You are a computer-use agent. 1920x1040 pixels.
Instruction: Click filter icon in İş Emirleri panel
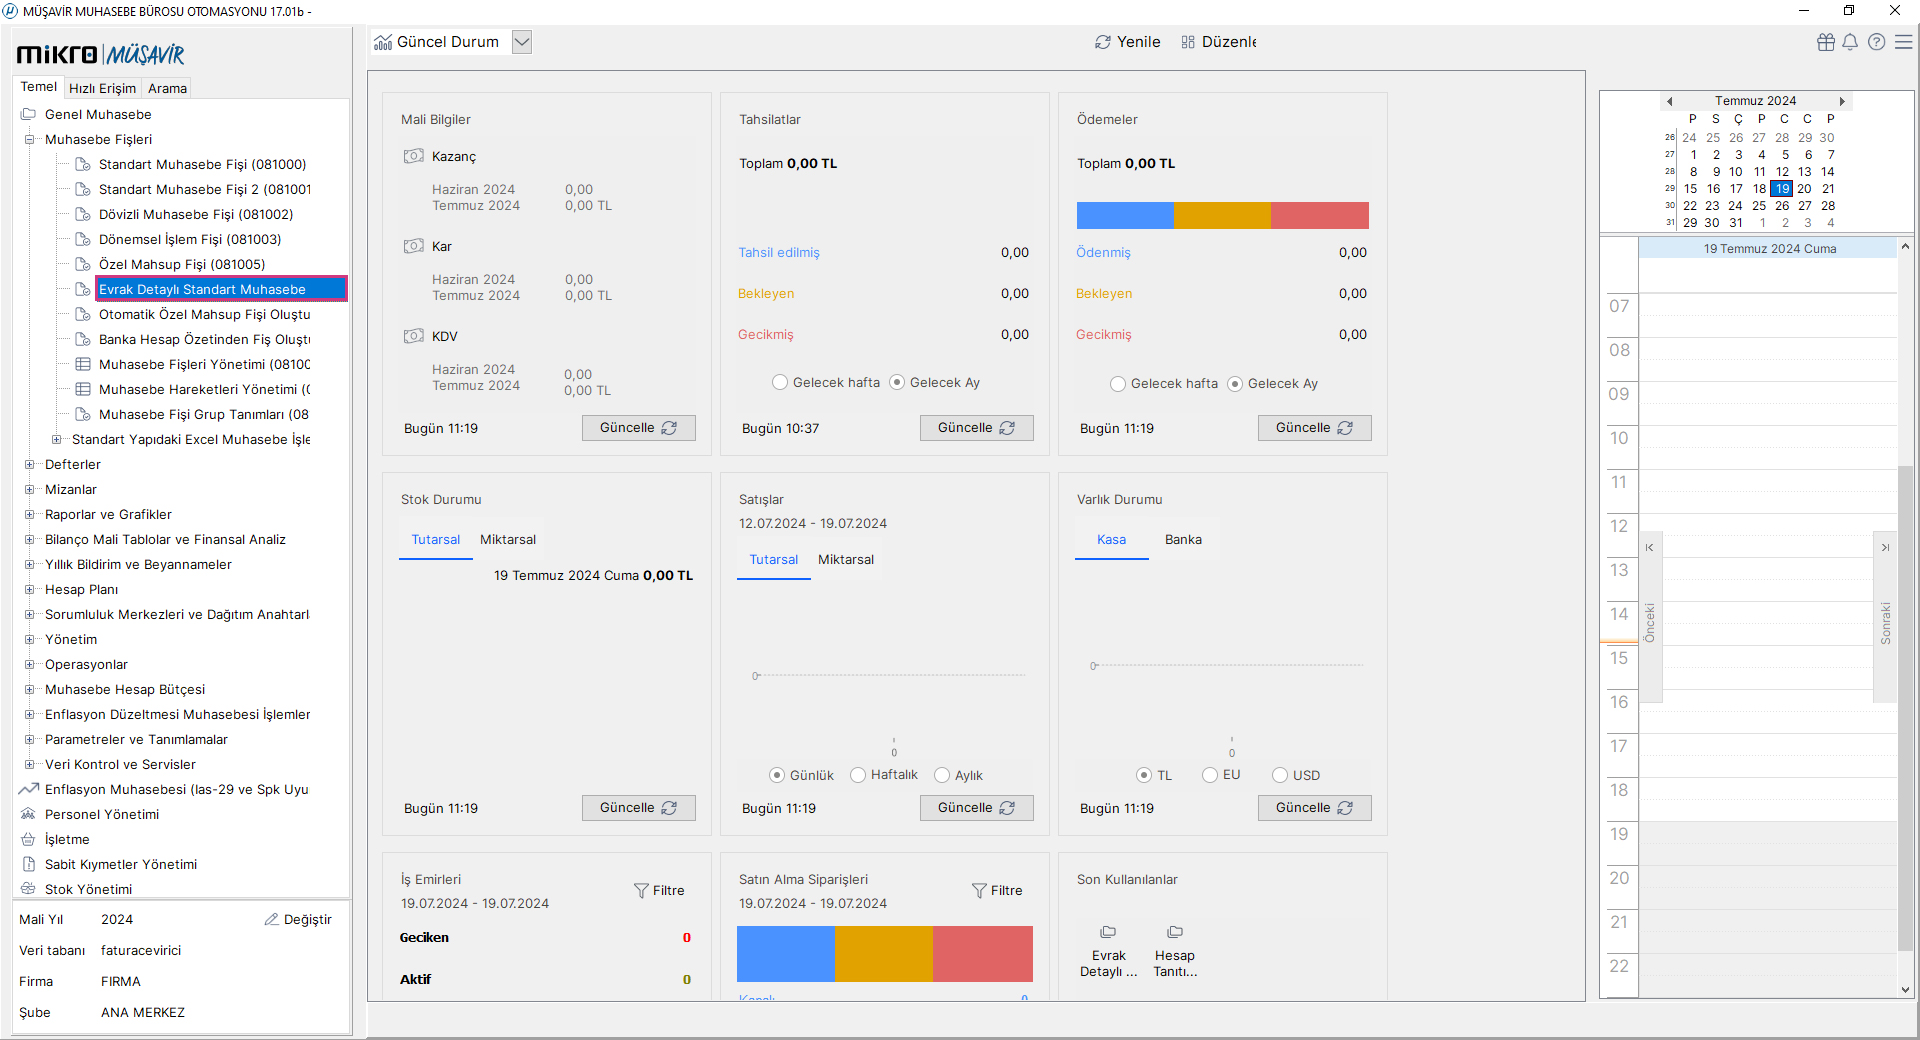[641, 890]
